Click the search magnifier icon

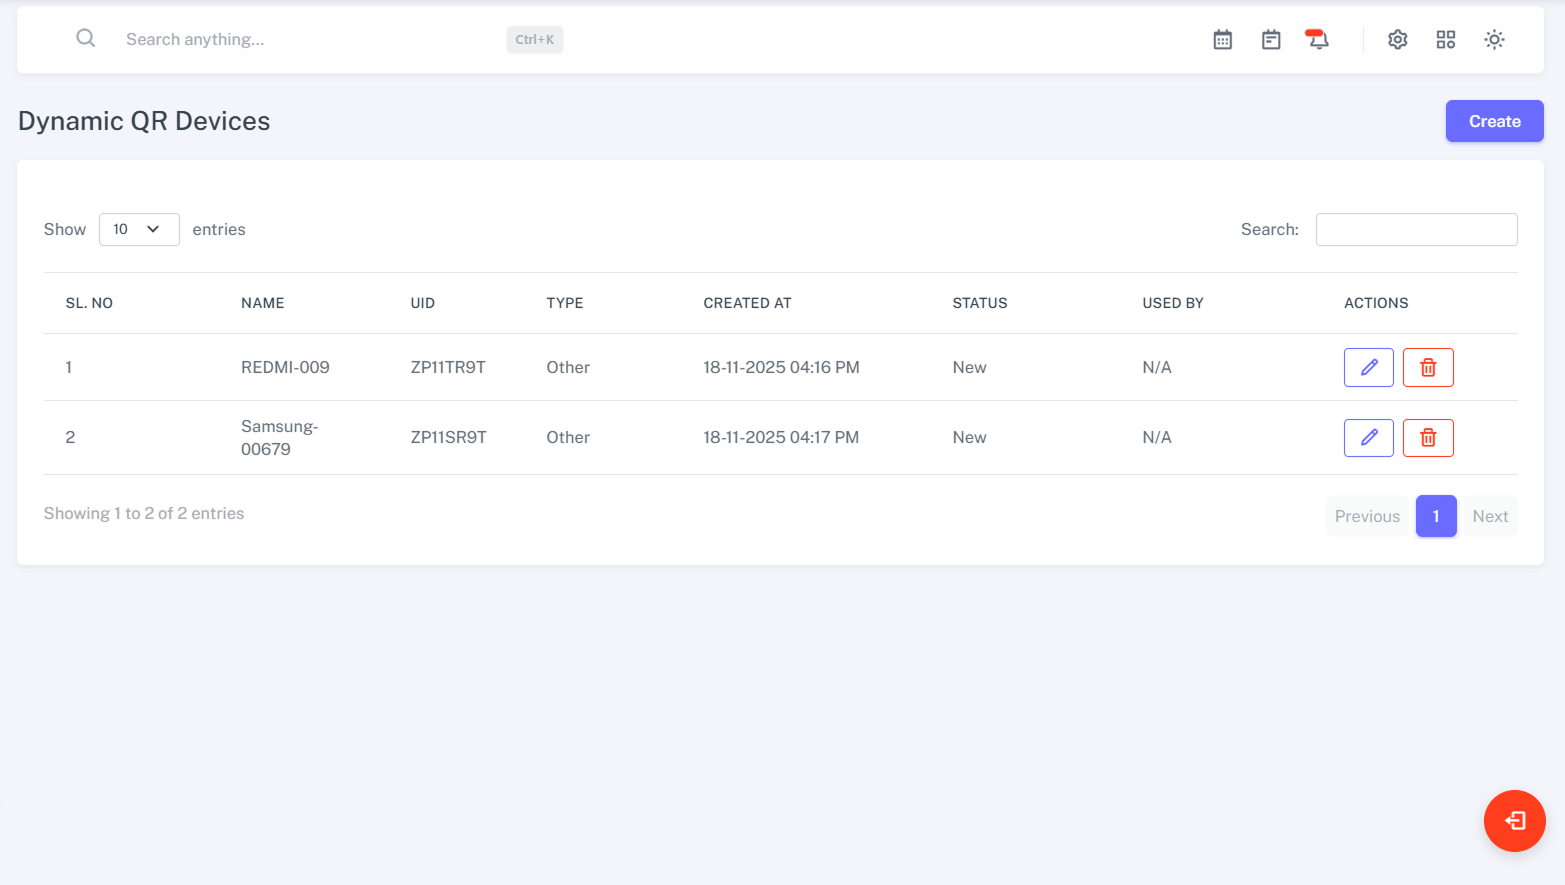(x=86, y=38)
